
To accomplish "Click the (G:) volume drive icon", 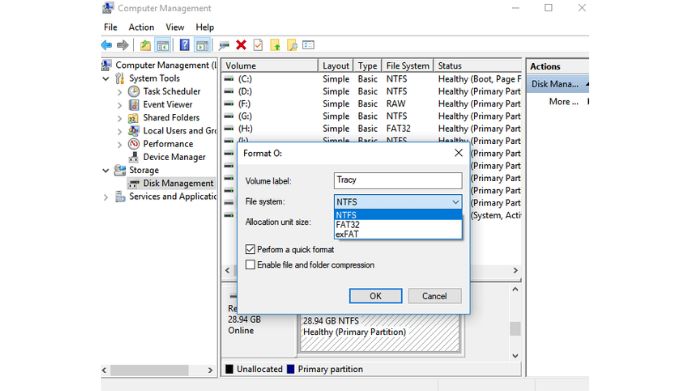I will pyautogui.click(x=229, y=116).
